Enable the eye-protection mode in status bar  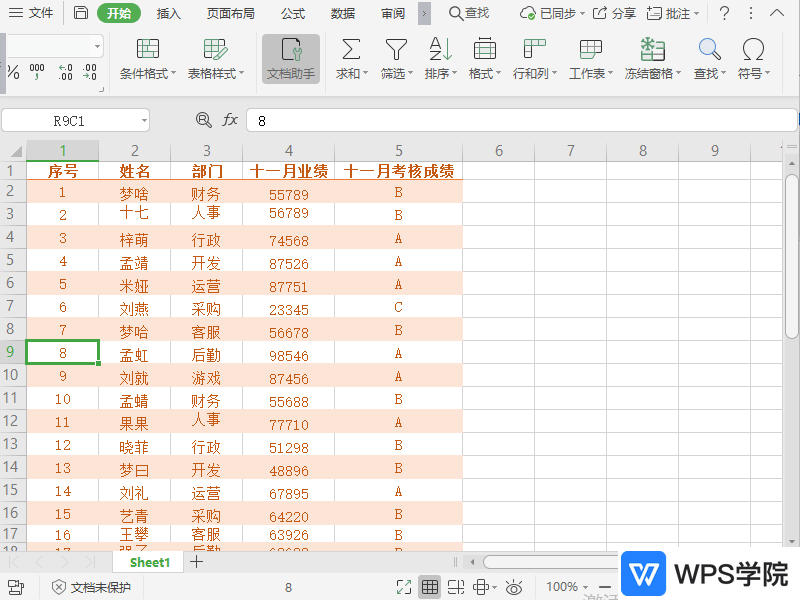point(514,587)
